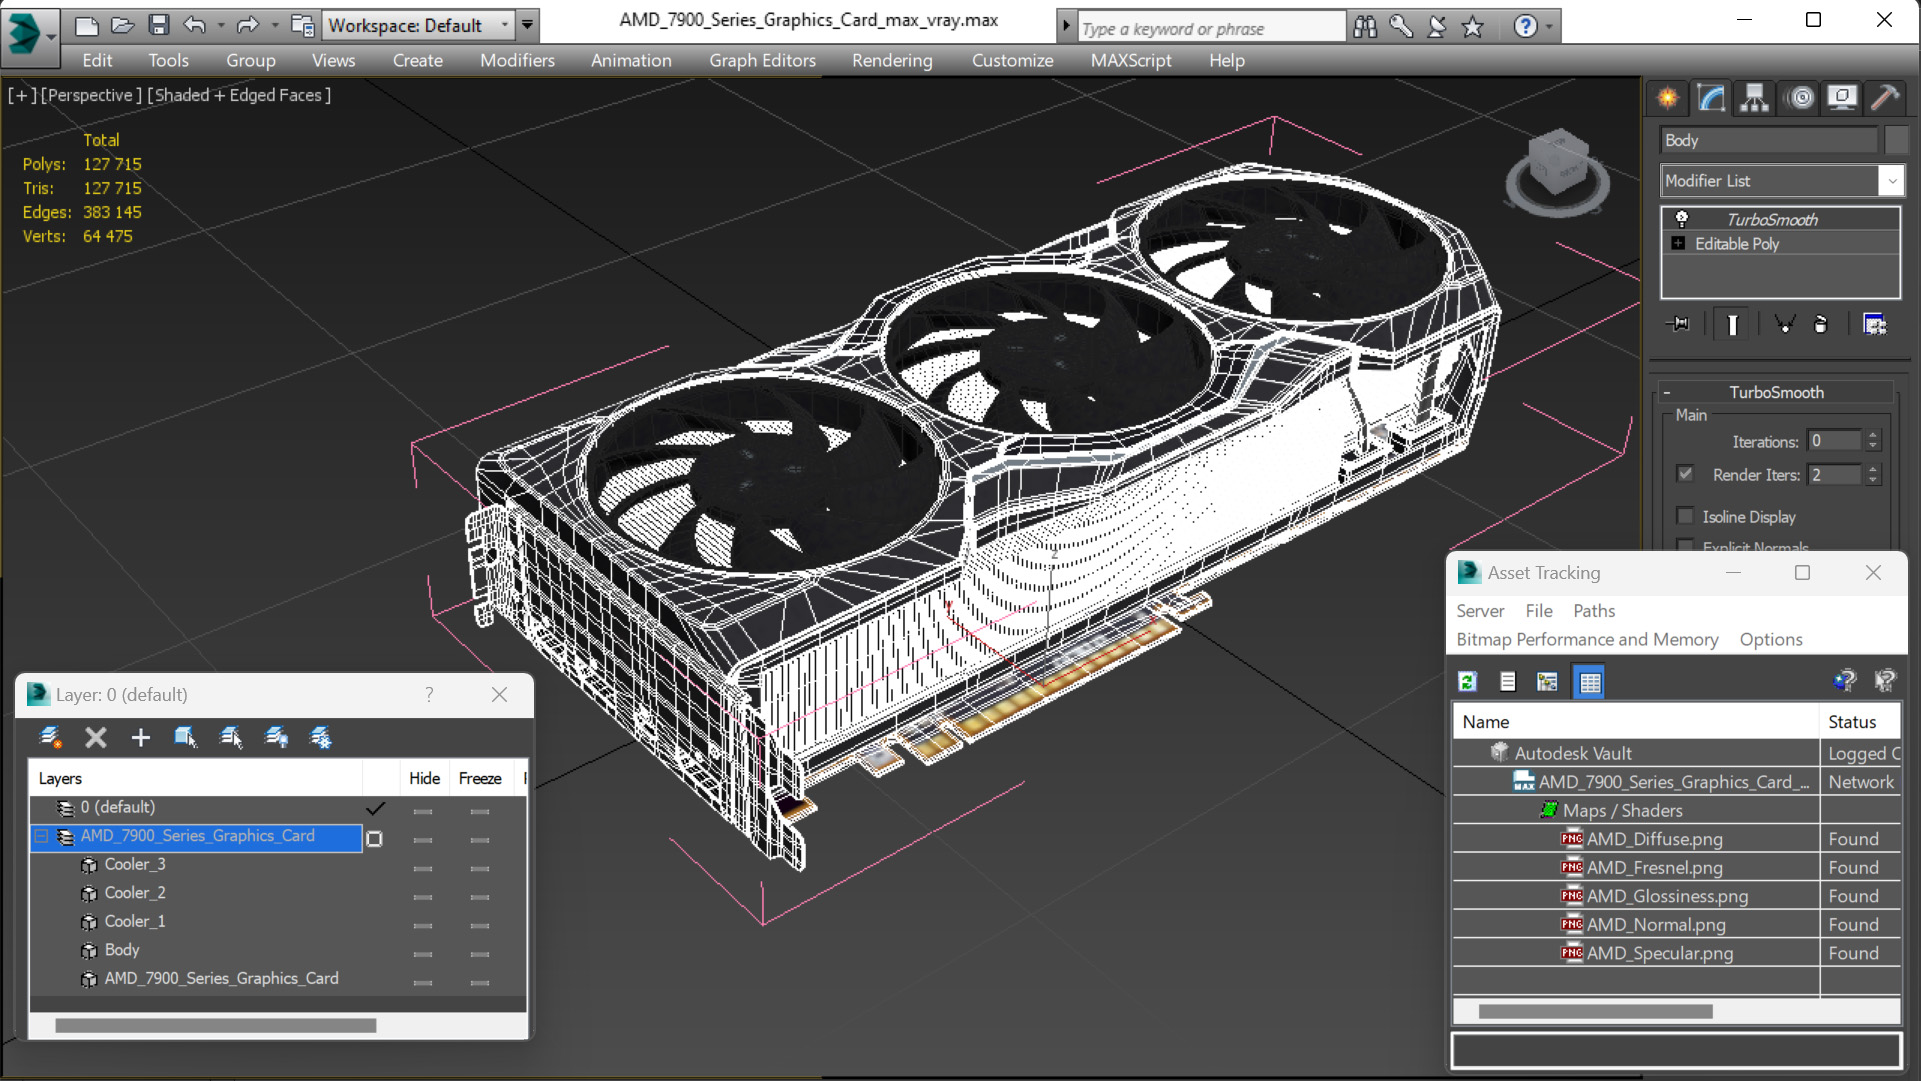Open the undo history dropdown arrow
The width and height of the screenshot is (1921, 1081).
tap(219, 25)
